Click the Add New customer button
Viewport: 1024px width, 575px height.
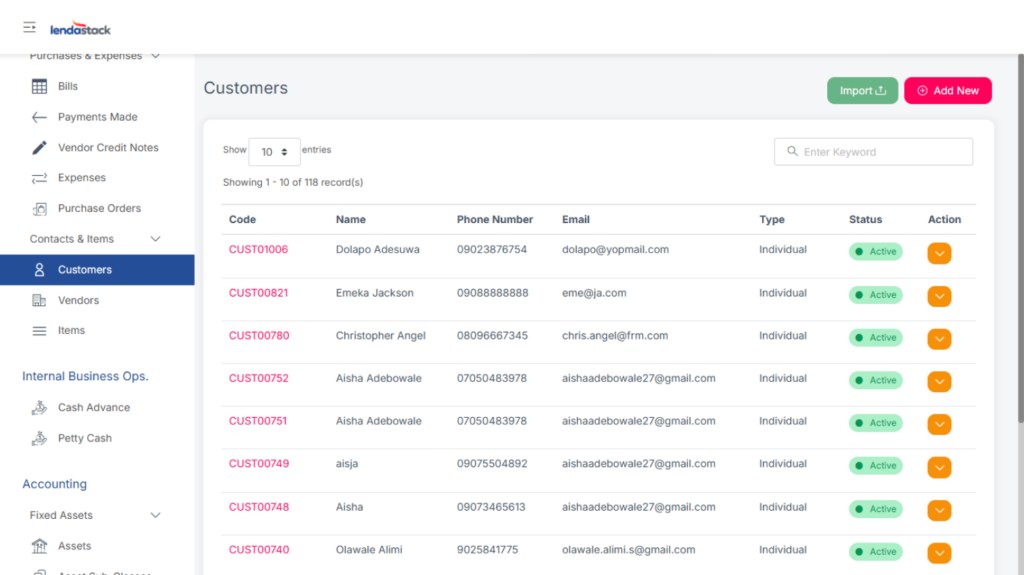(x=947, y=91)
